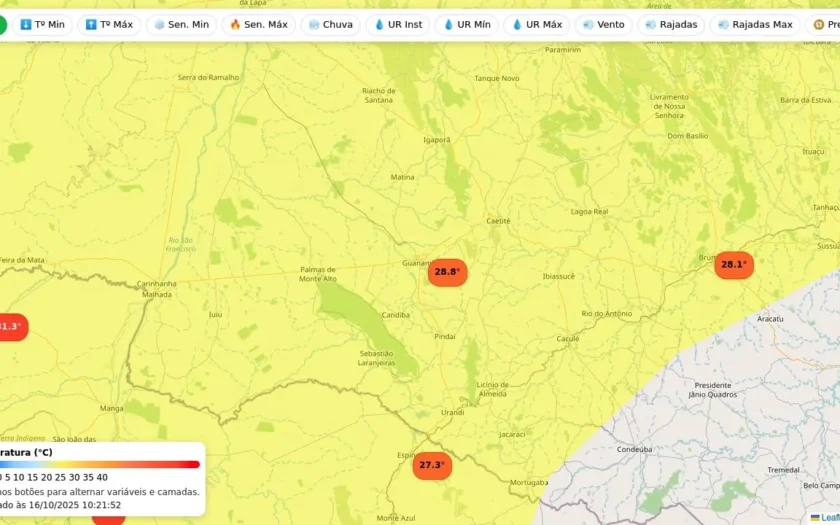Select the Tº Min variable button
The height and width of the screenshot is (525, 840).
tap(42, 25)
